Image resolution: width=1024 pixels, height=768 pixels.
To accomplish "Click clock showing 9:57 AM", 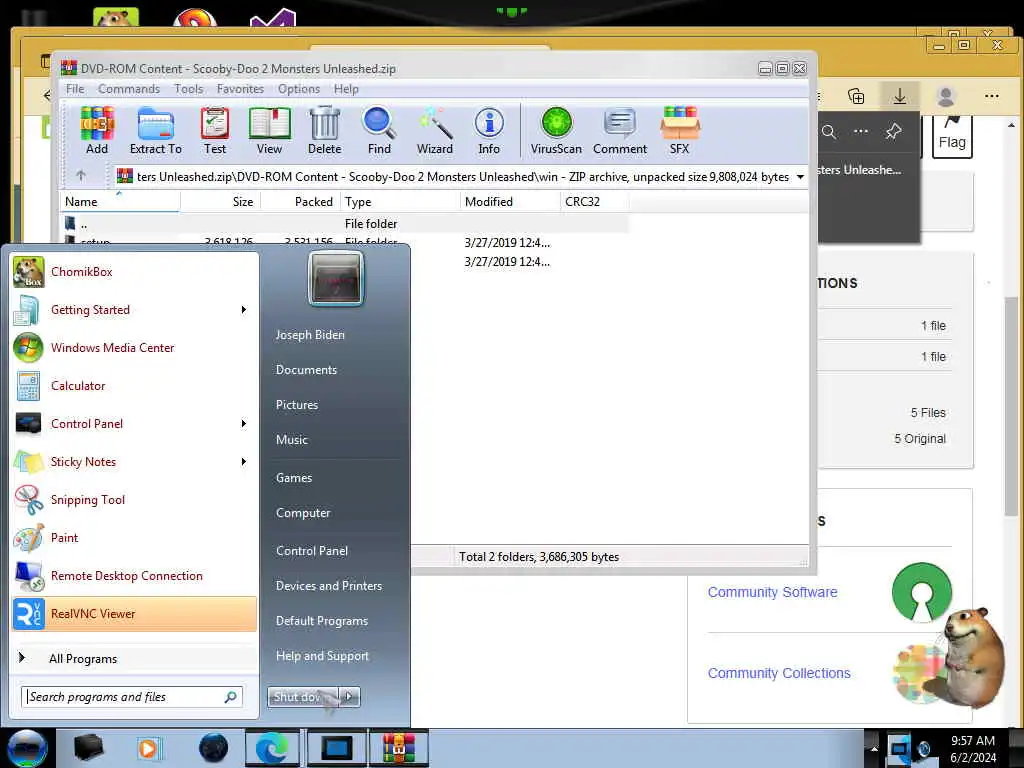I will (973, 741).
